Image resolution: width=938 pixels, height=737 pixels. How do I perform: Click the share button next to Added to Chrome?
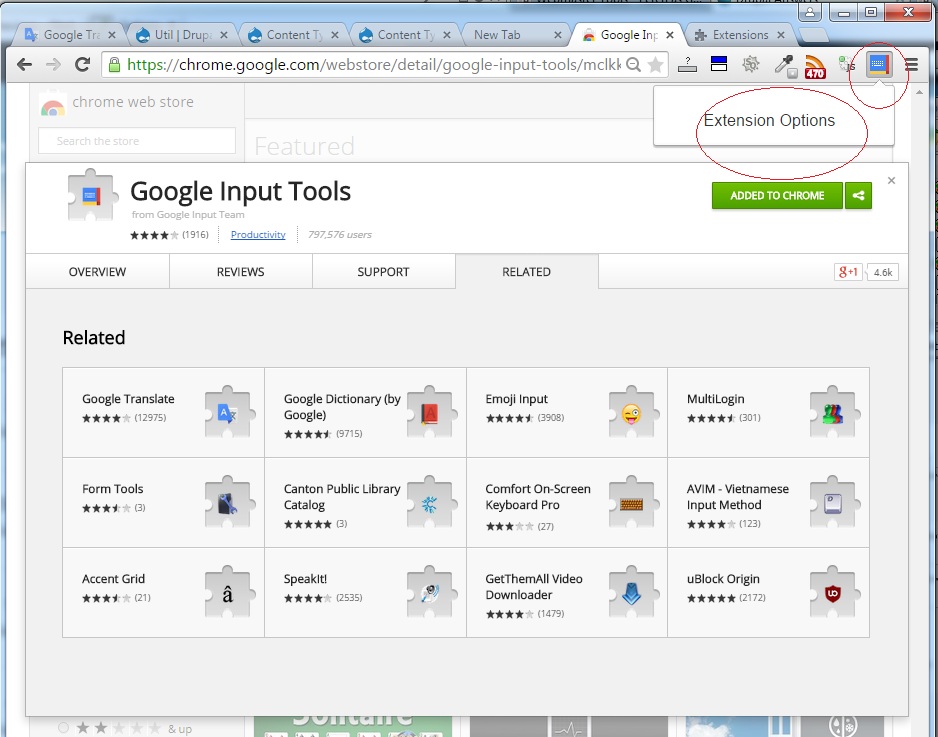(858, 196)
